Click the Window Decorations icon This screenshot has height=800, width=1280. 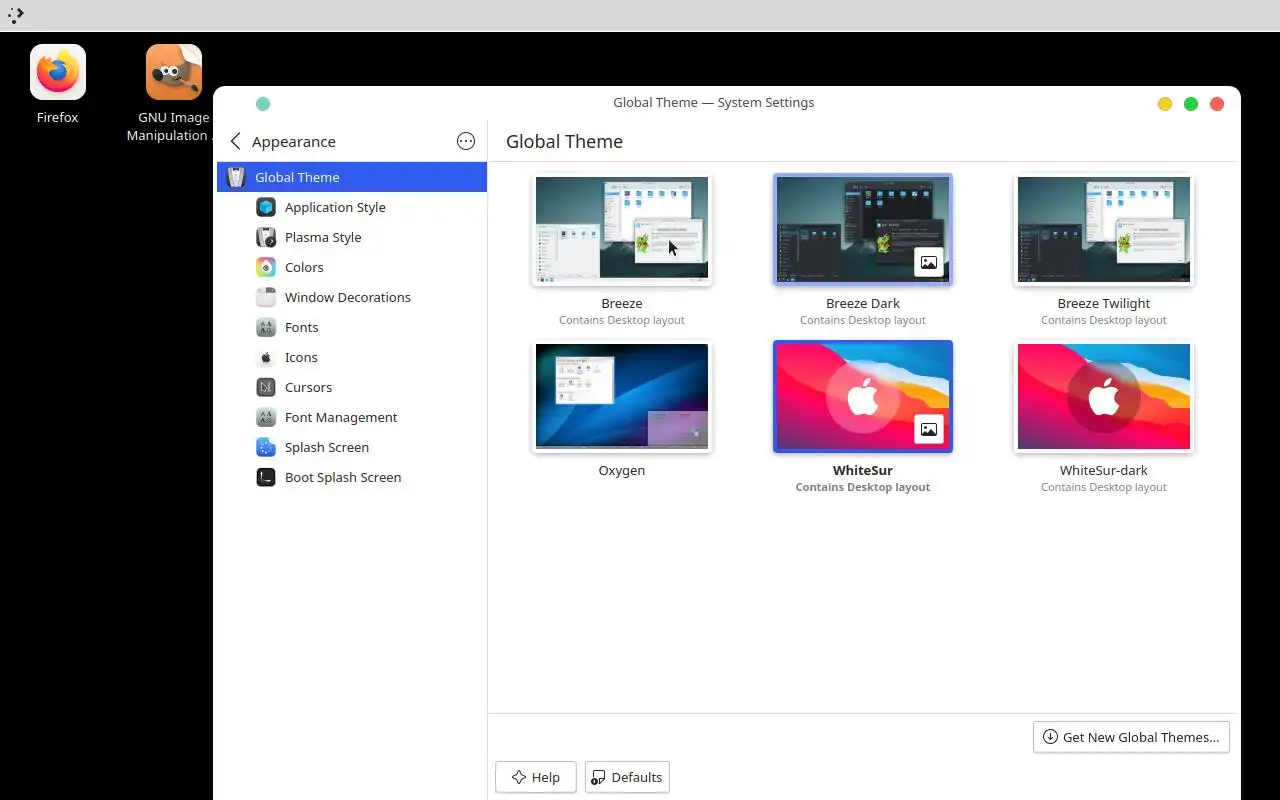click(x=266, y=297)
